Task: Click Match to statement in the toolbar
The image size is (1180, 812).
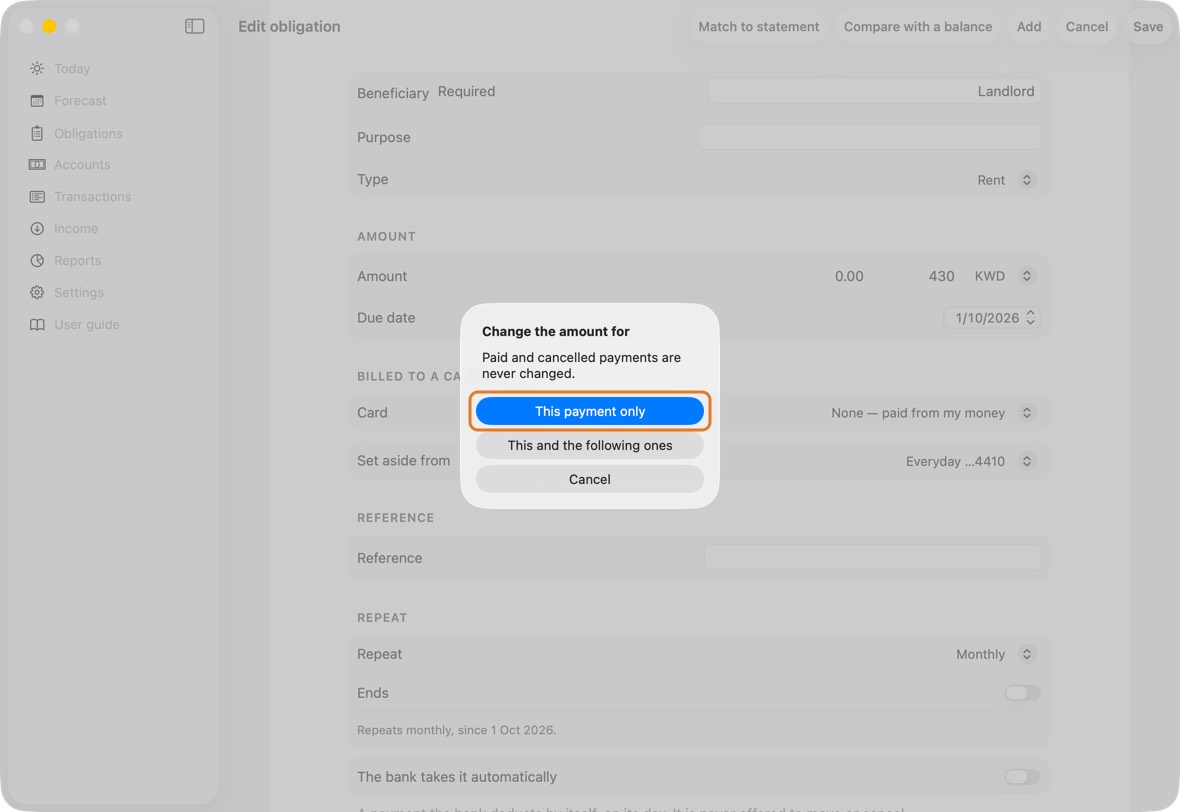Action: (759, 26)
